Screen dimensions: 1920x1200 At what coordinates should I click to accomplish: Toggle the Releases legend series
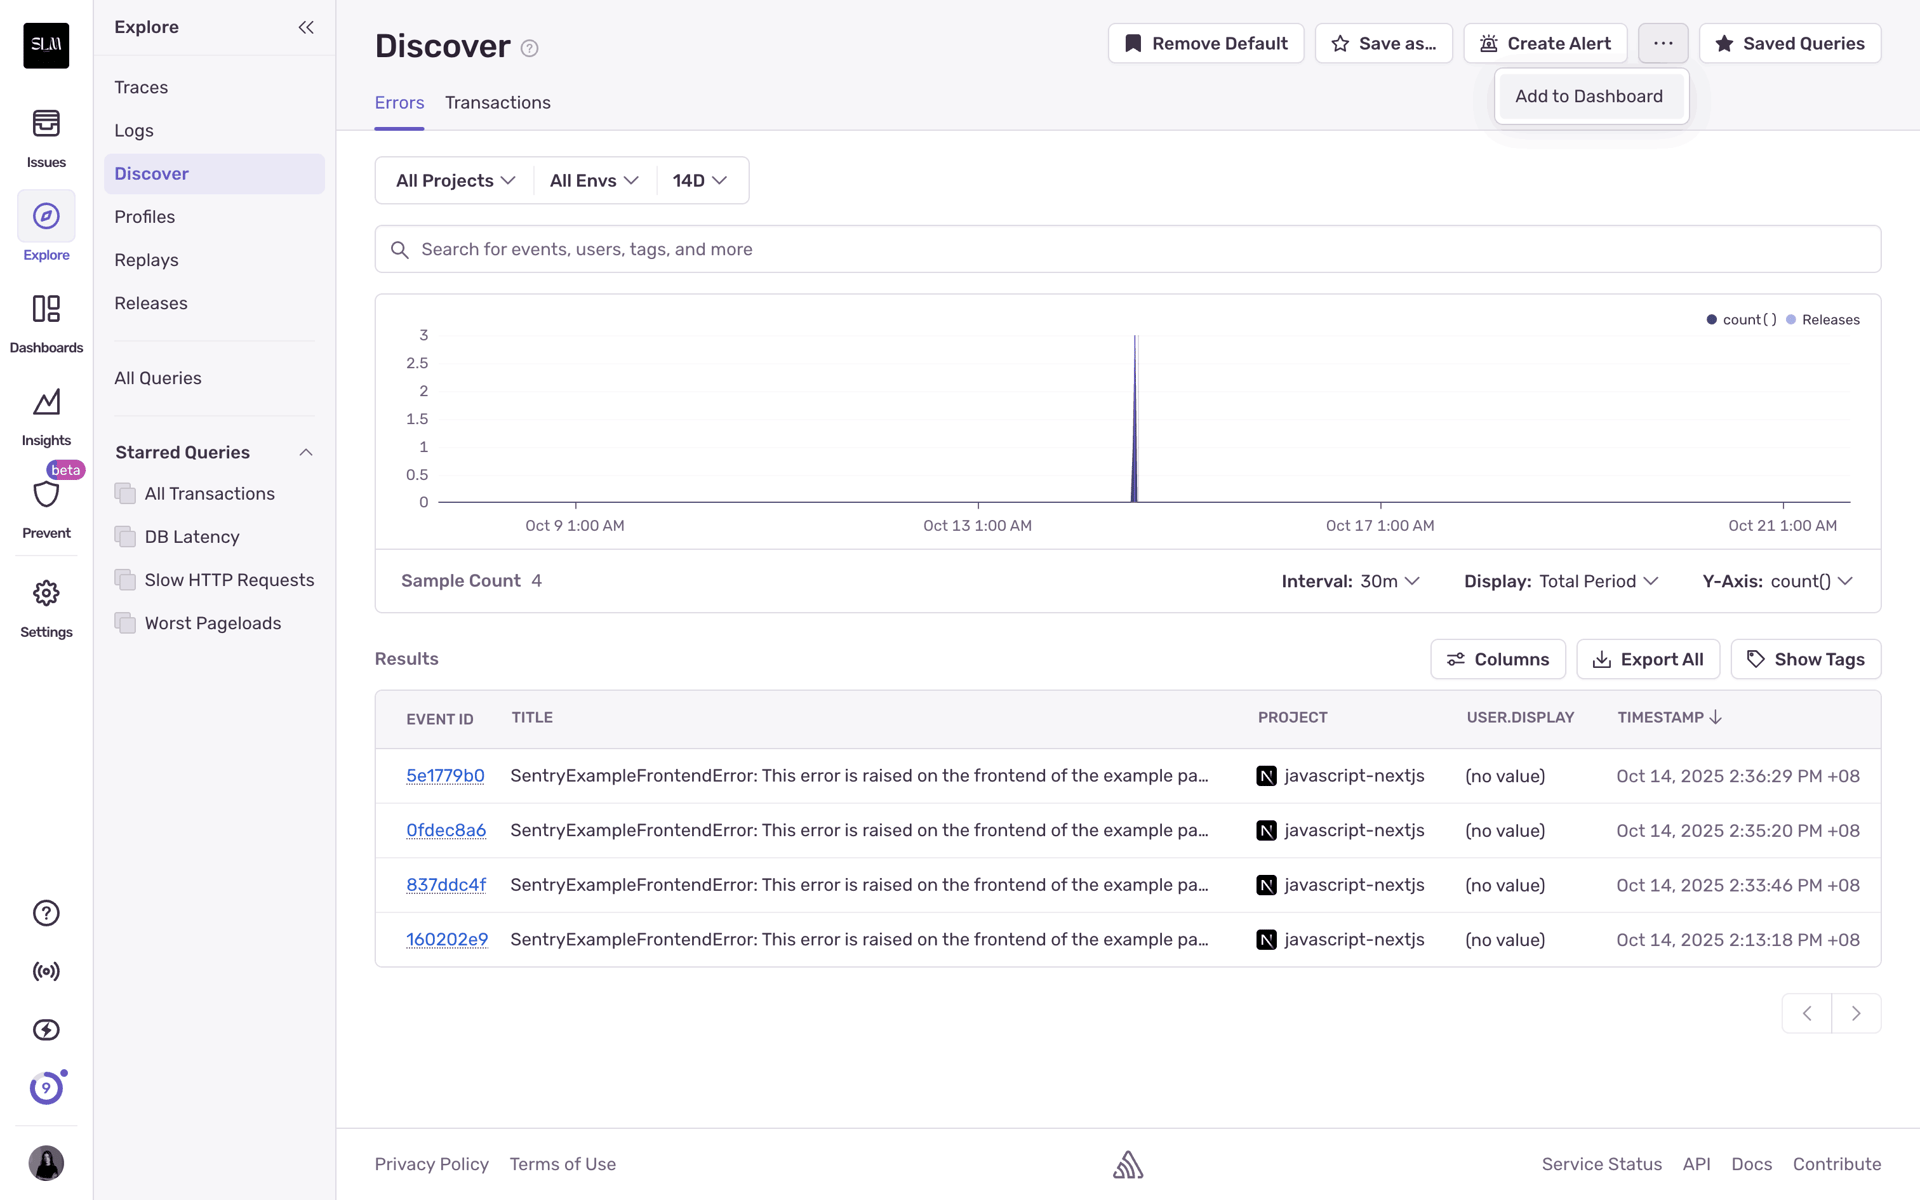coord(1822,320)
